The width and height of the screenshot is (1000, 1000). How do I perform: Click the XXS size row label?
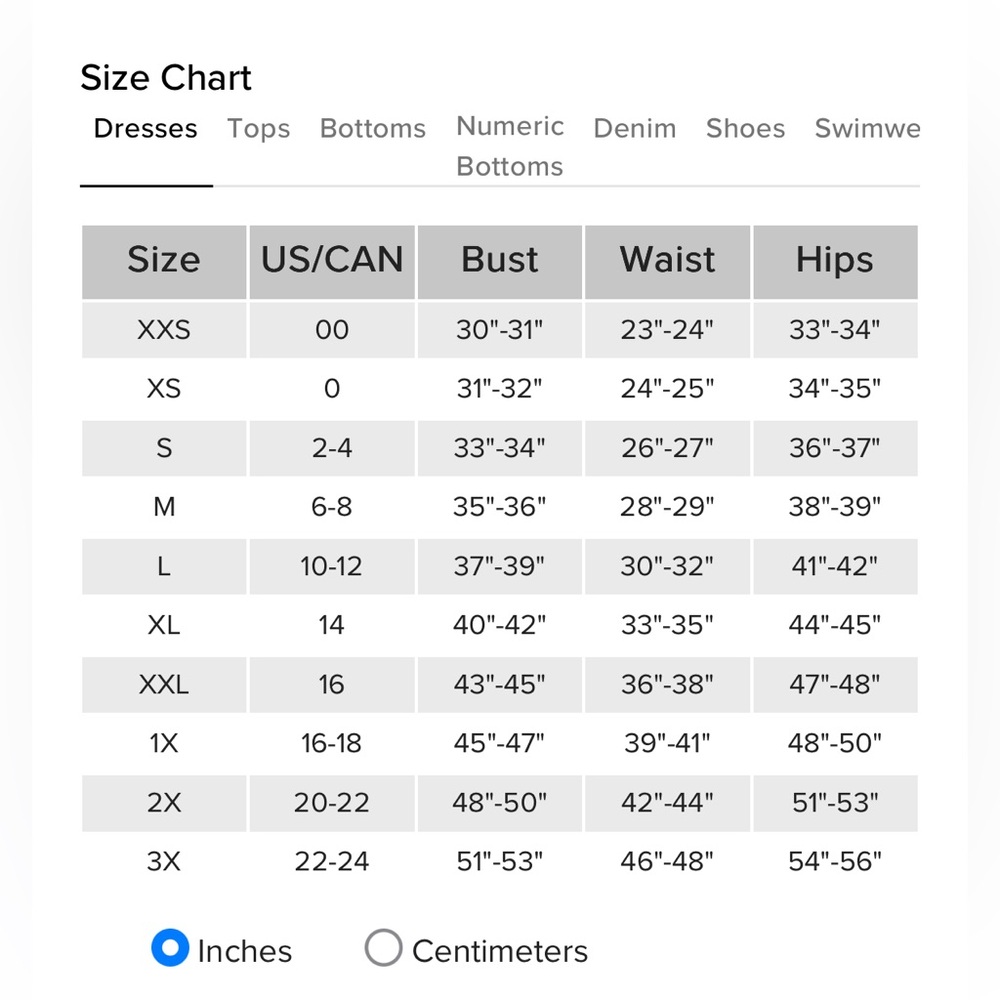164,330
